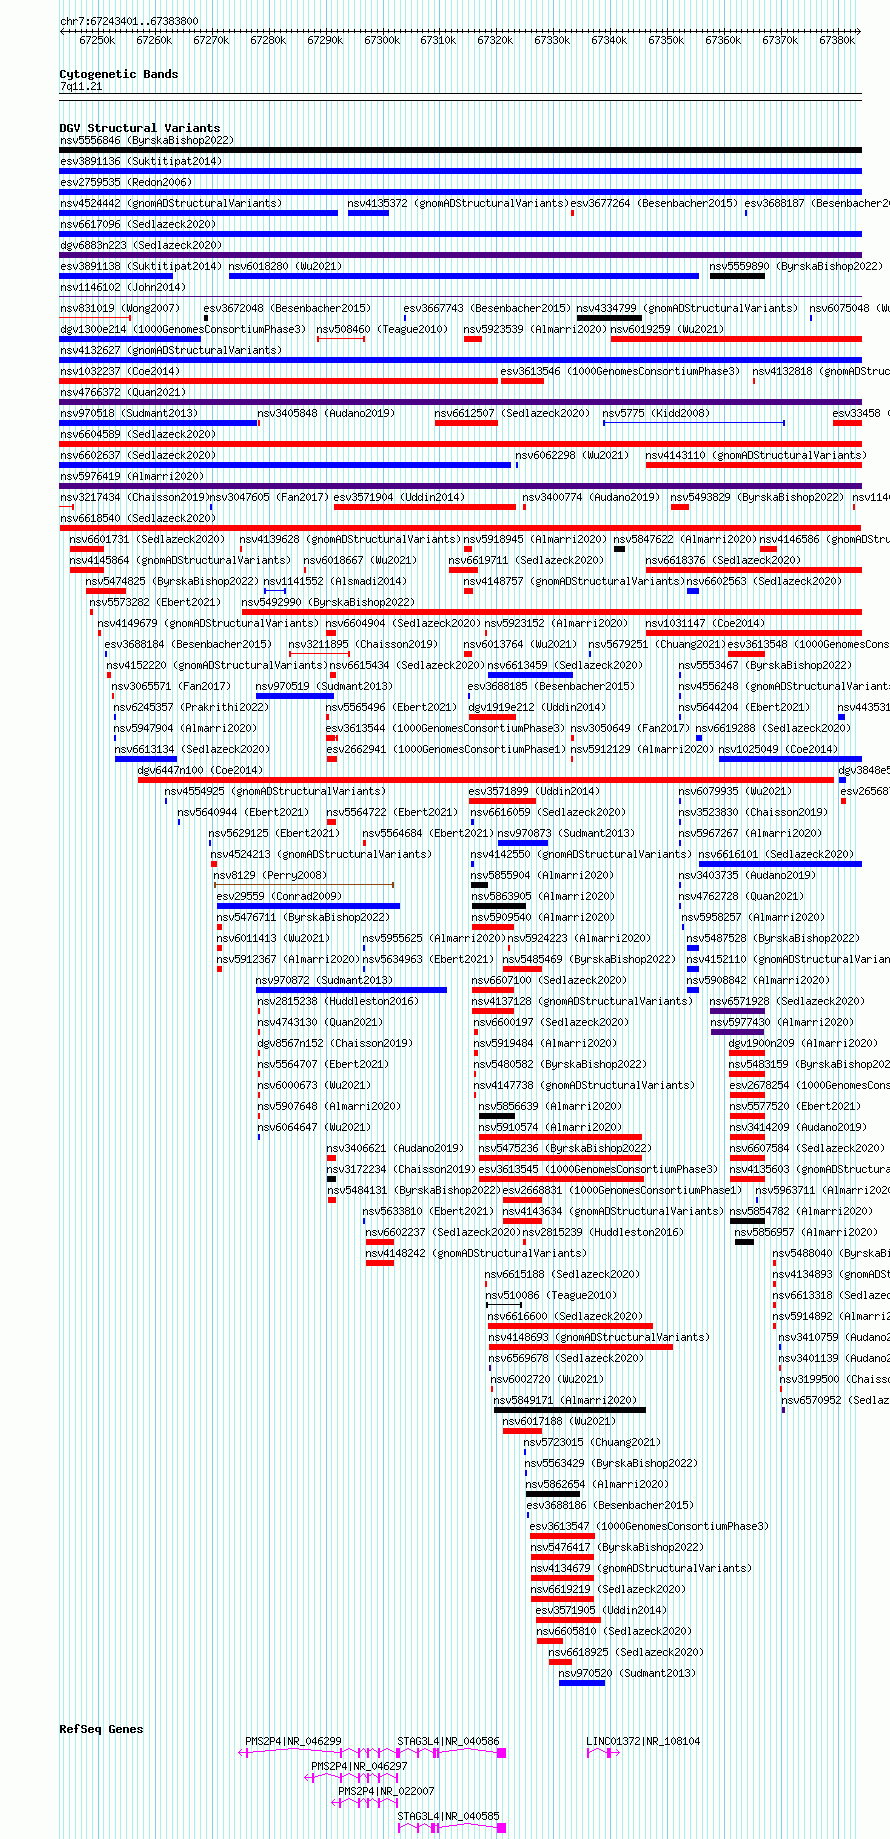
Task: Open the nsv6617096 (Sedlazeck2020) variant entry
Action: point(137,224)
